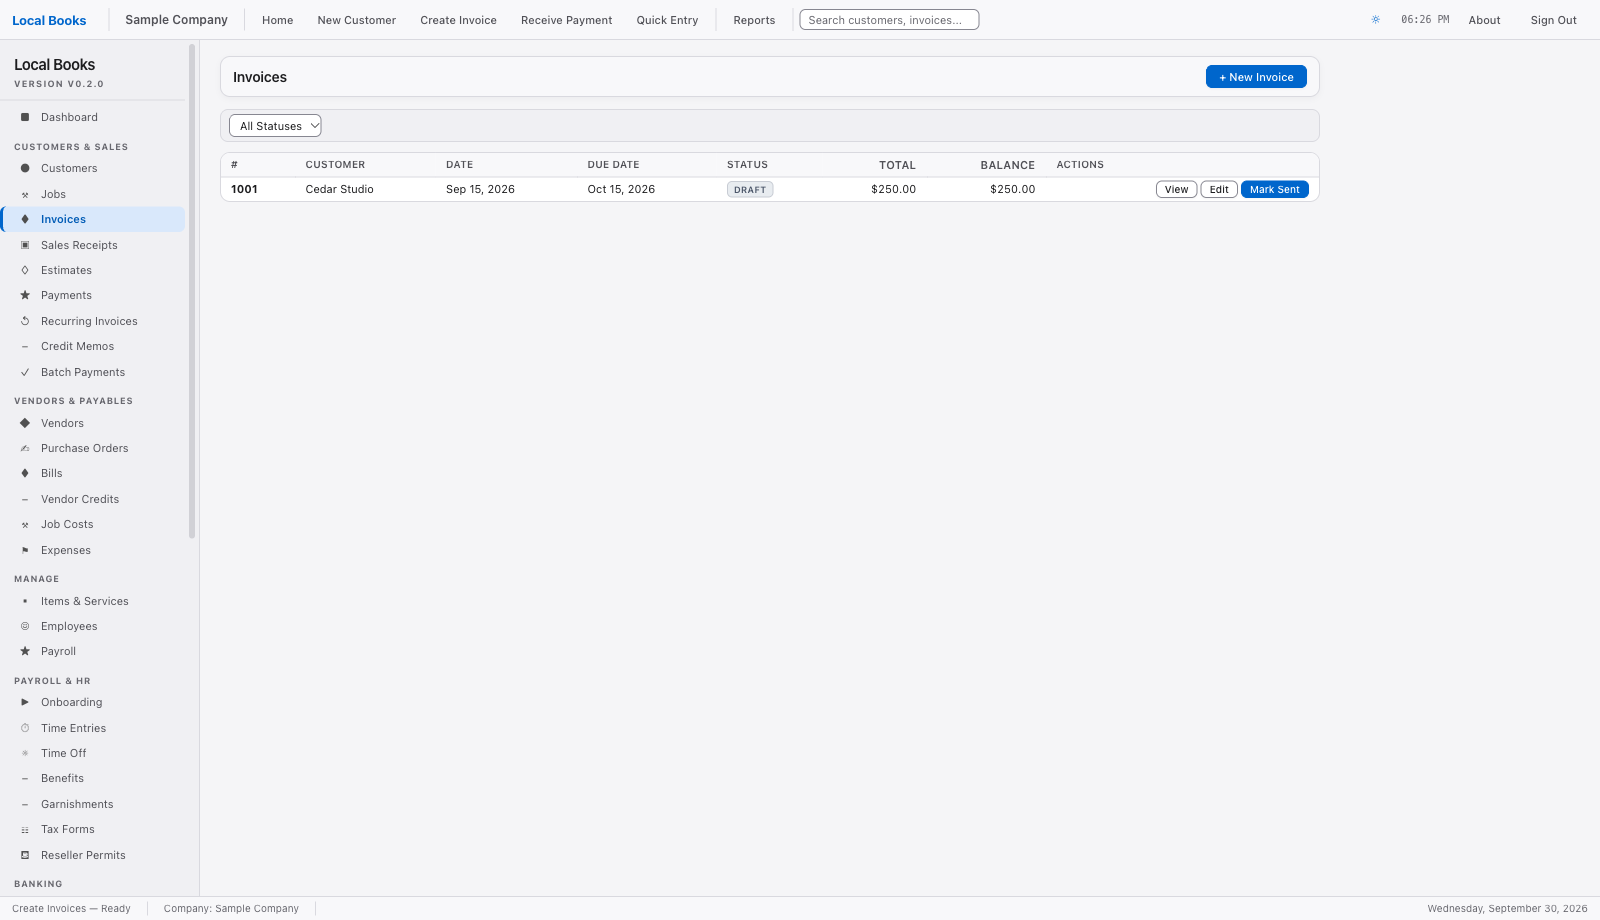
Task: Click the Time Entries clock icon
Action: click(25, 728)
